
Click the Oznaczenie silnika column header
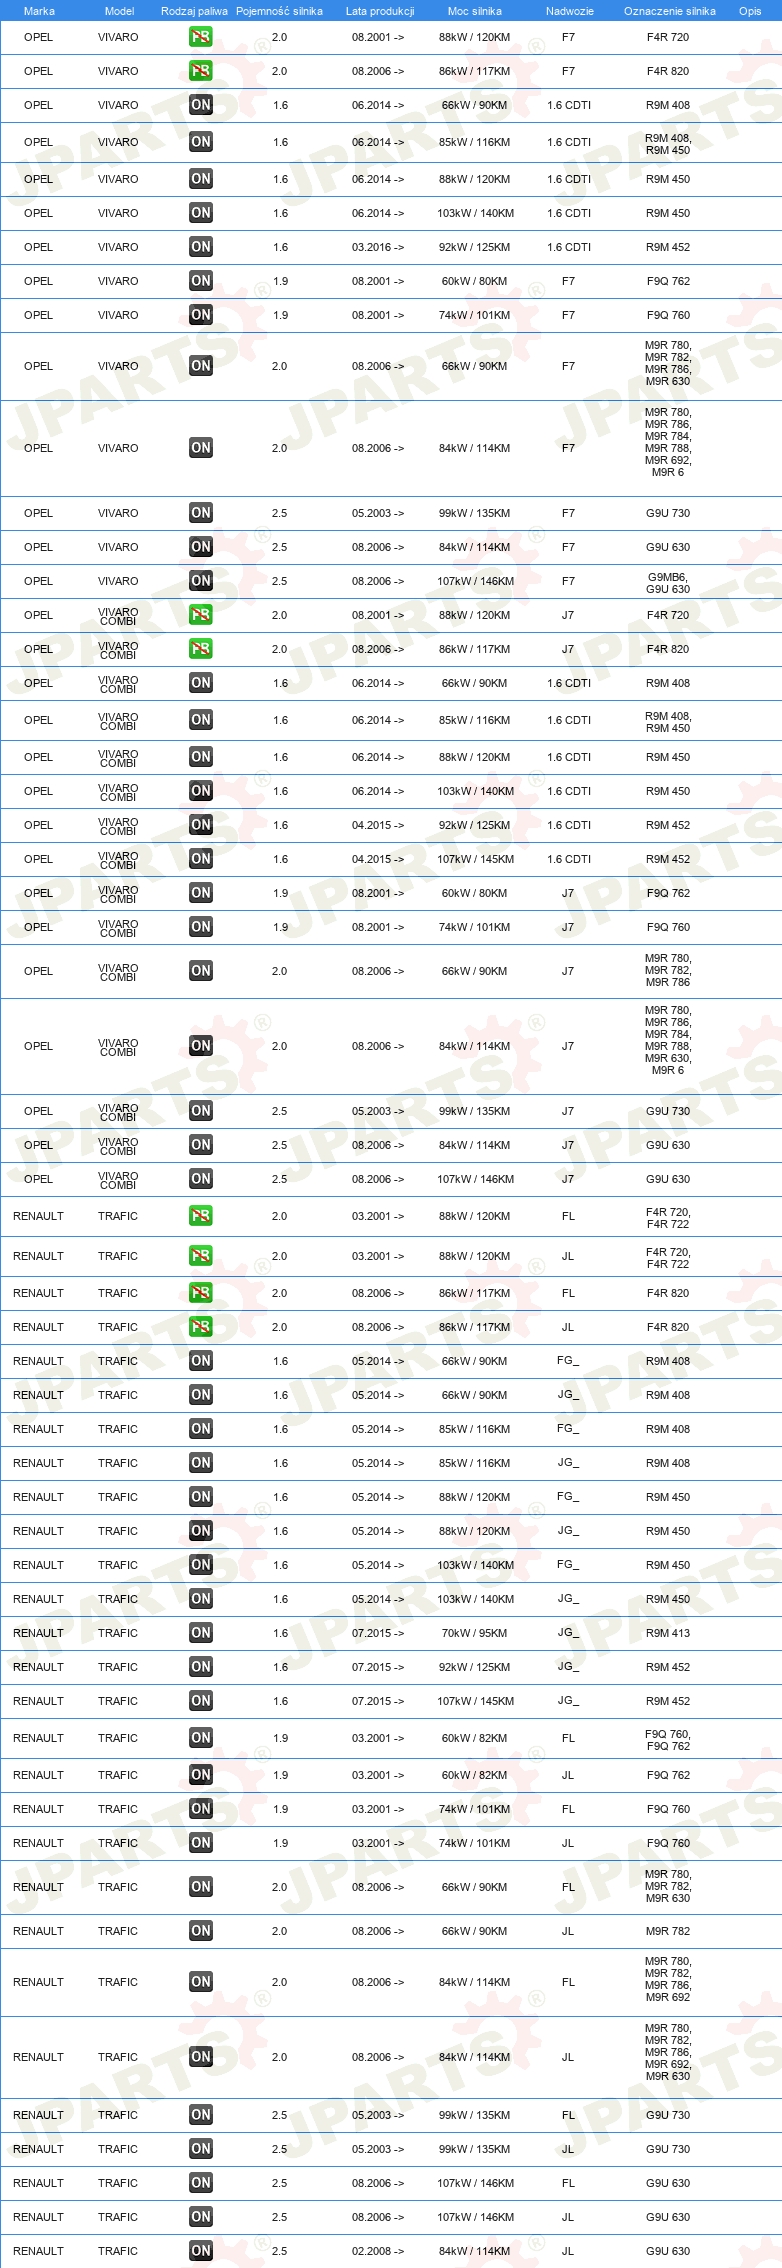tap(670, 11)
